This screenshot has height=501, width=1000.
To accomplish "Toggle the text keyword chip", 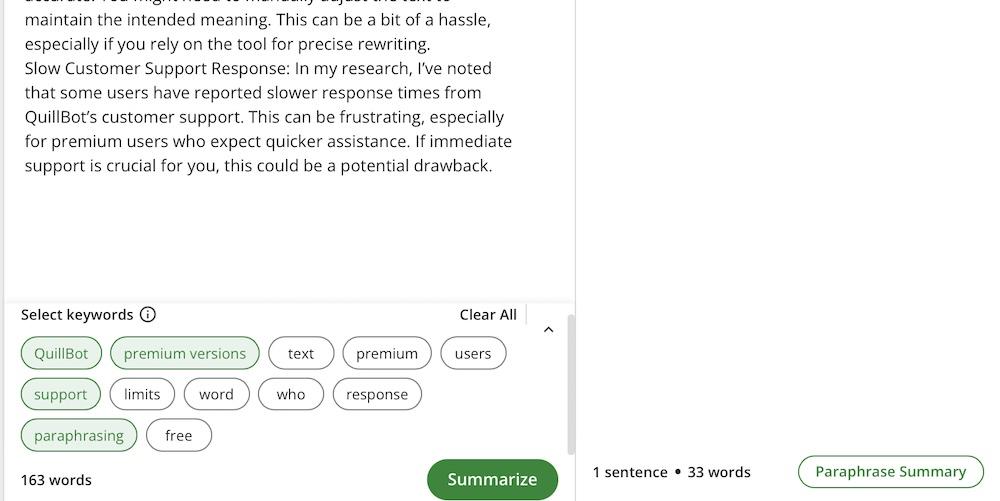I will (301, 353).
